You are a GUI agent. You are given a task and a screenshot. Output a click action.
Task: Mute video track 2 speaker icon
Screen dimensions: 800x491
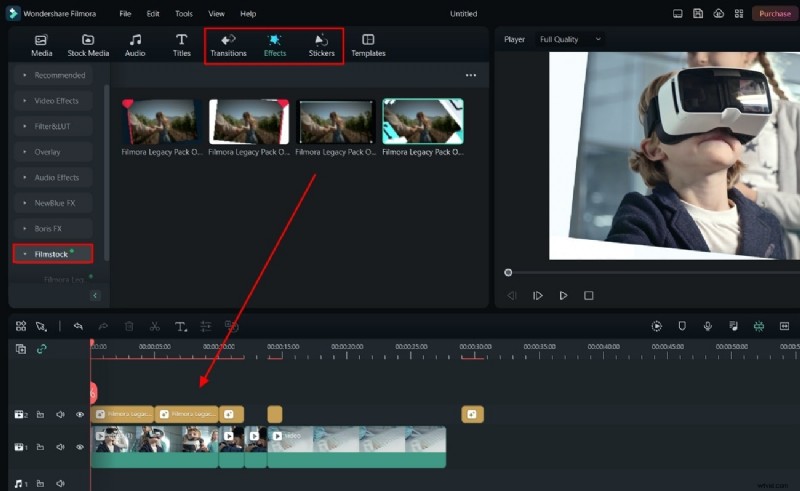click(60, 414)
